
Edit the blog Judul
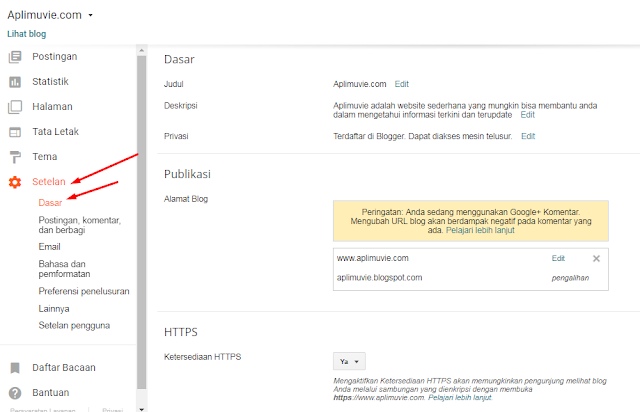point(402,84)
